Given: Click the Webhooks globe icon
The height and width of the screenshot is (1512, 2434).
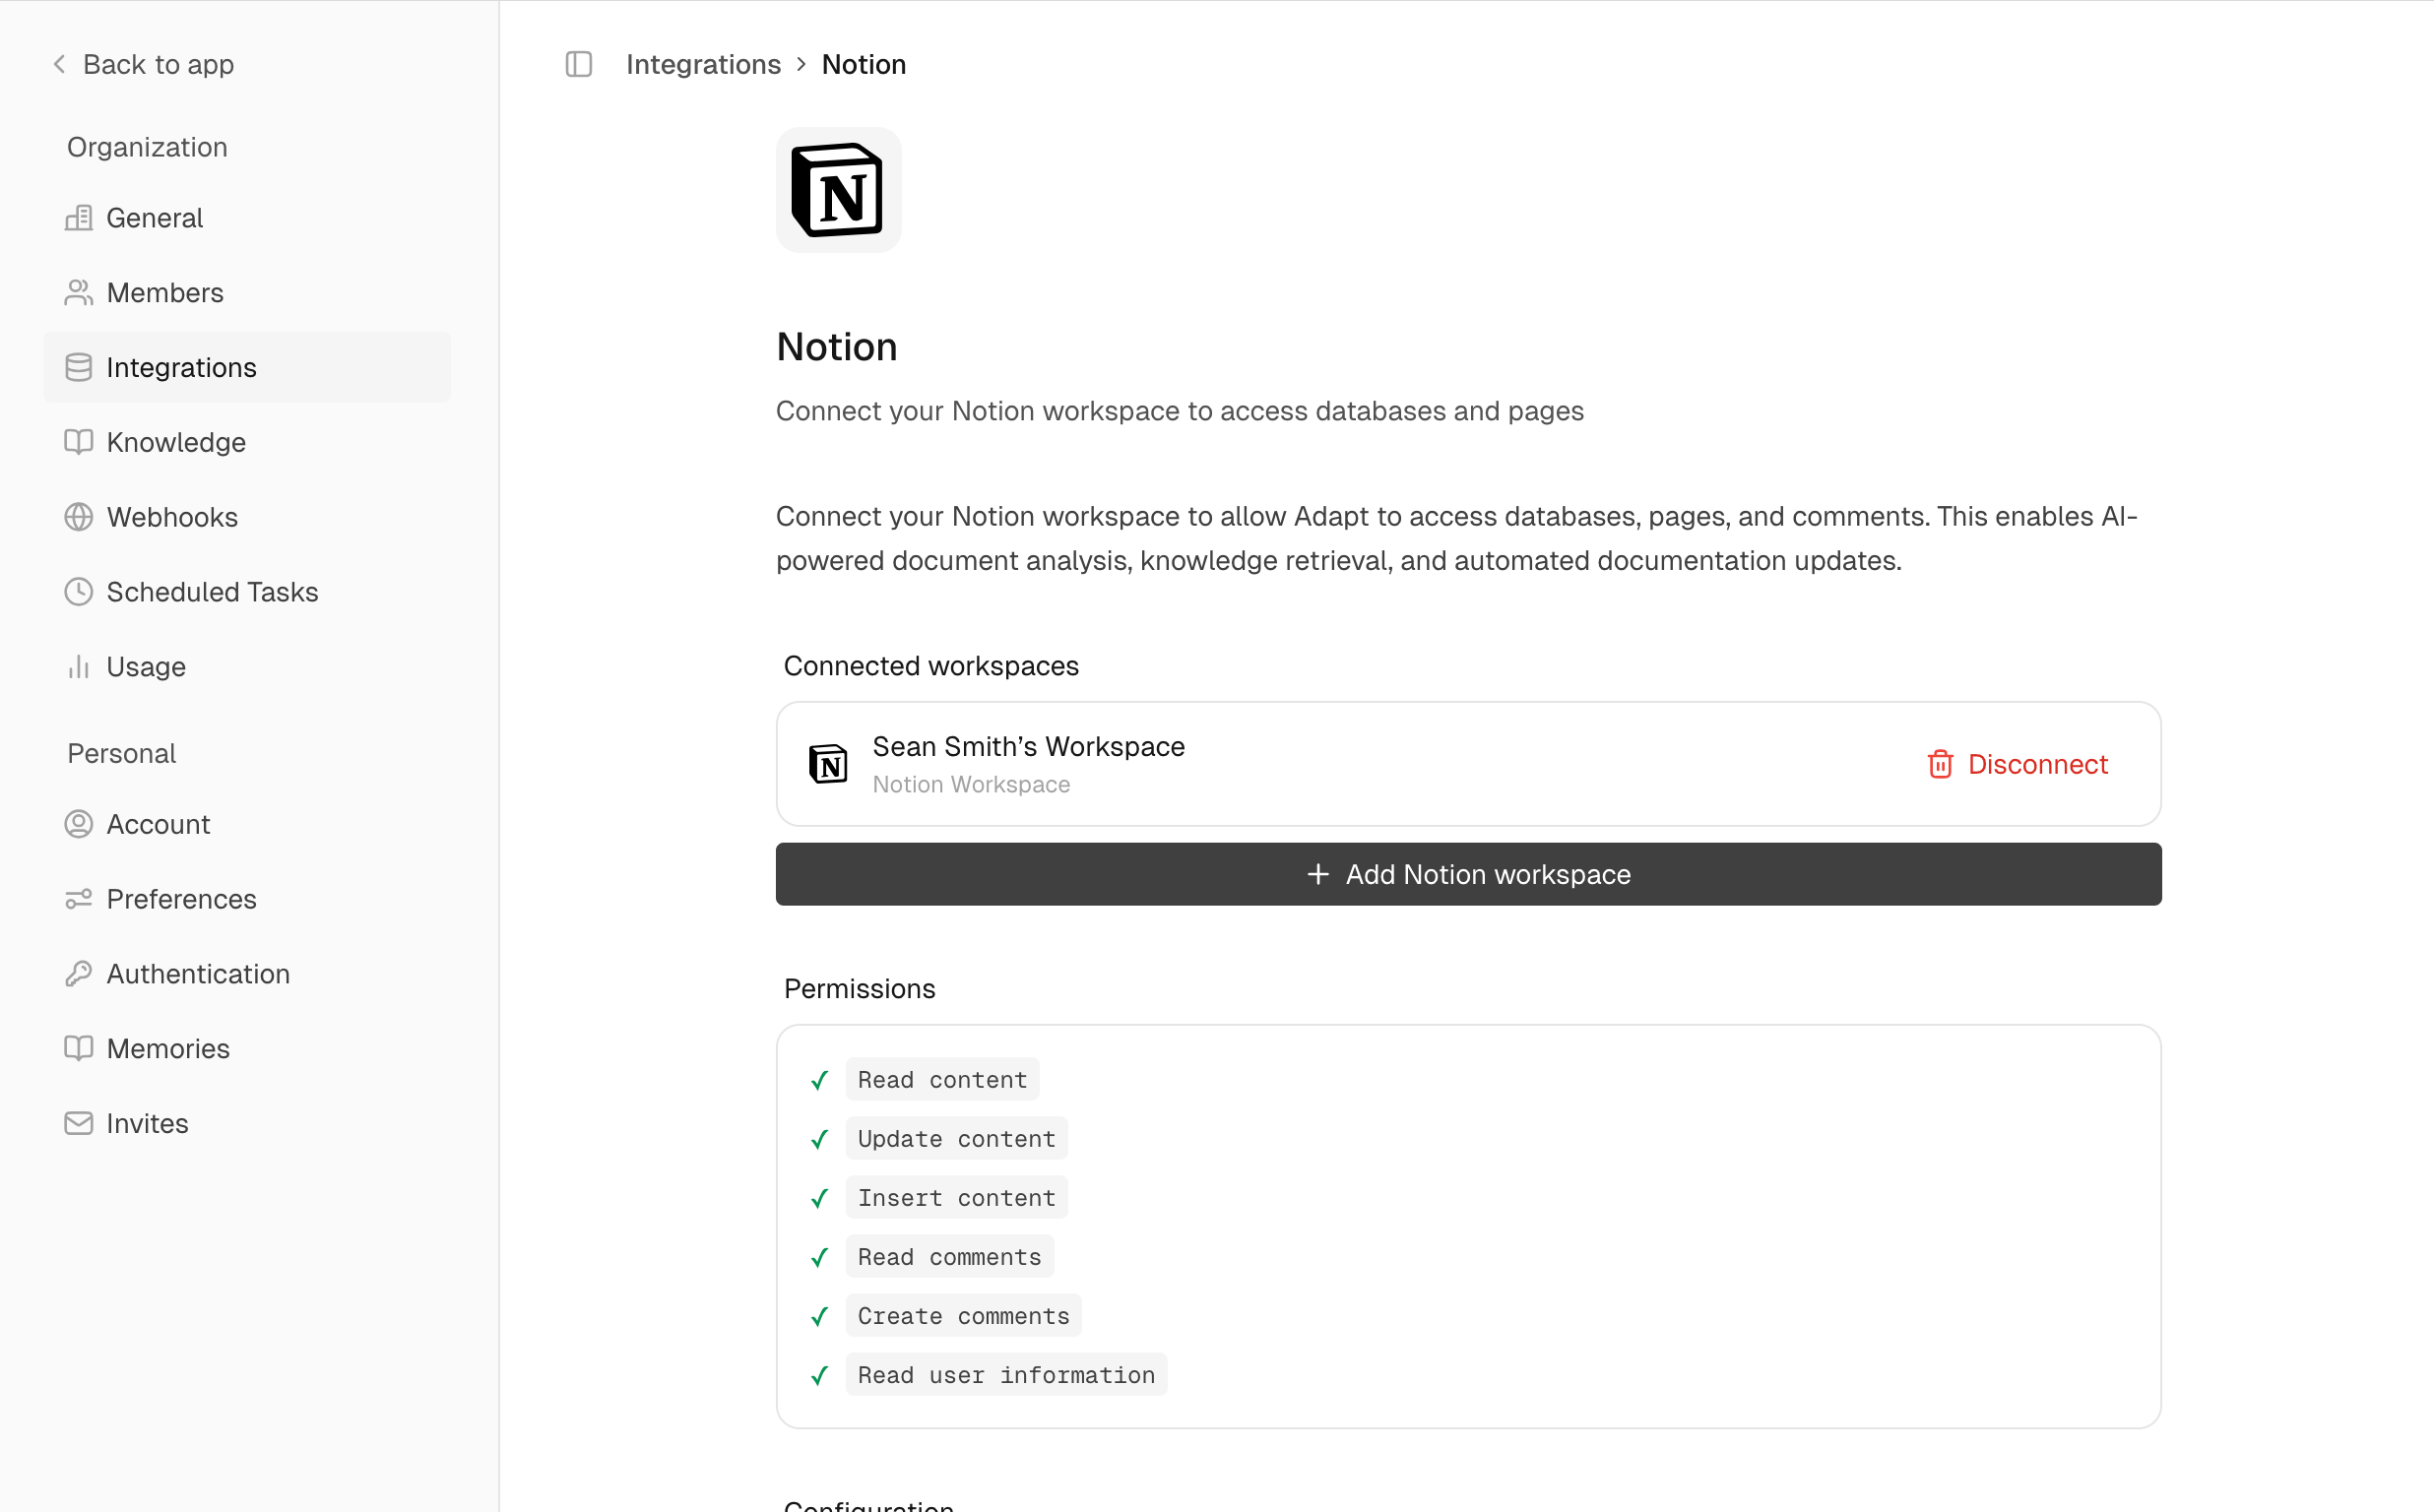Looking at the screenshot, I should (79, 518).
